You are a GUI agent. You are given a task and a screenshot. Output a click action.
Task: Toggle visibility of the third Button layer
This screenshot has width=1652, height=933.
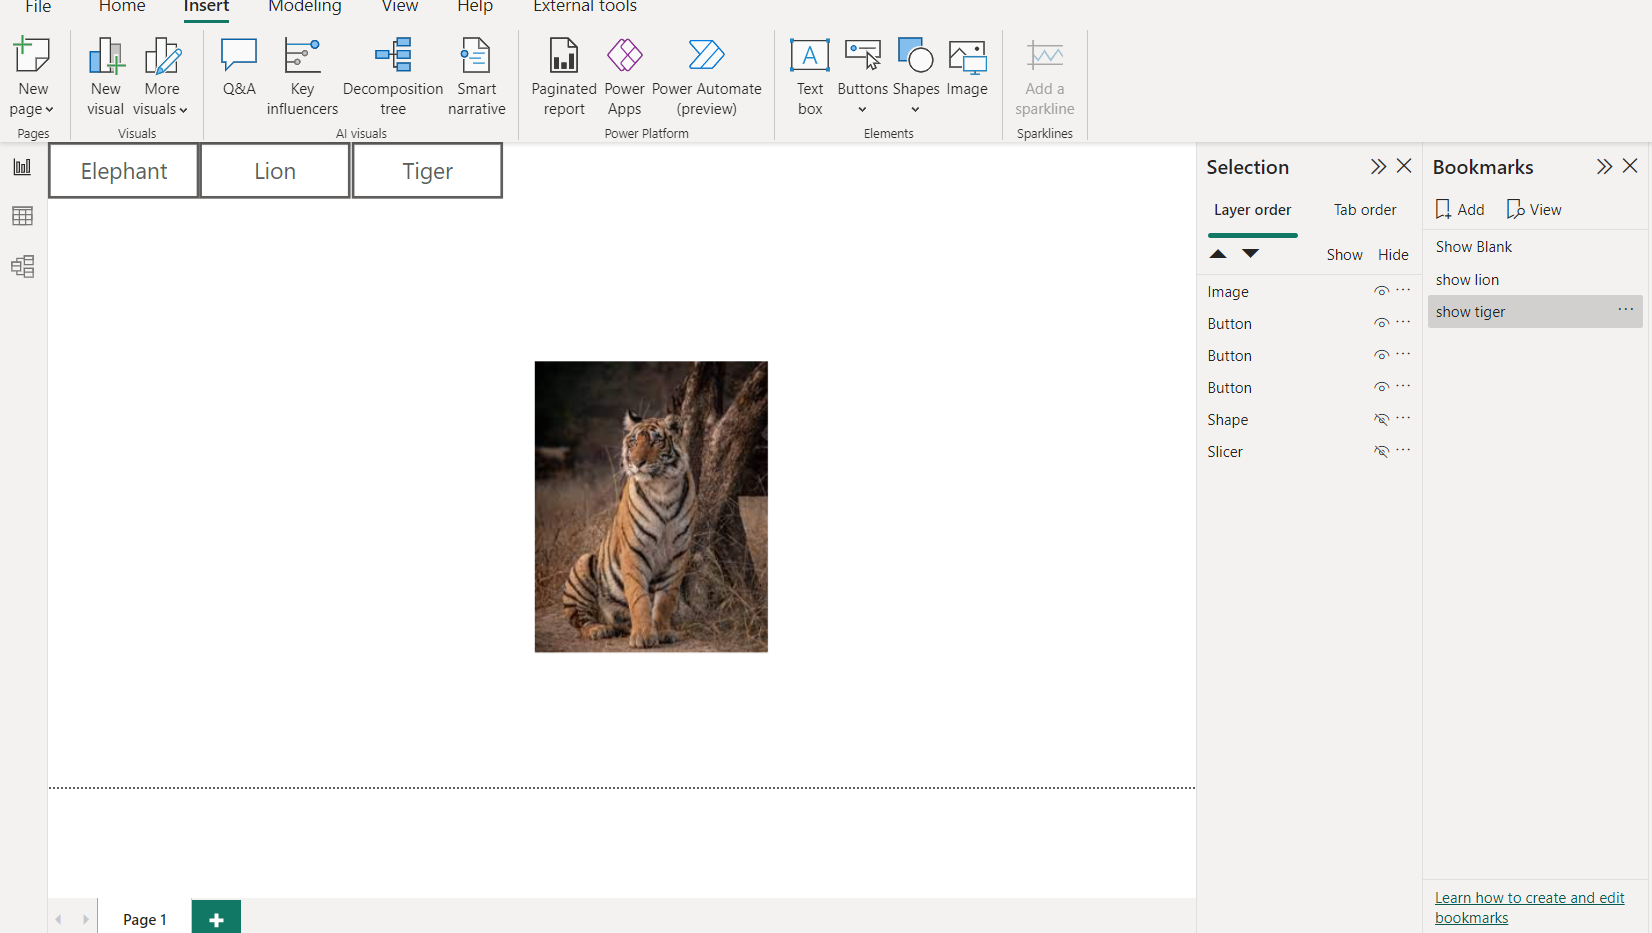coord(1381,387)
